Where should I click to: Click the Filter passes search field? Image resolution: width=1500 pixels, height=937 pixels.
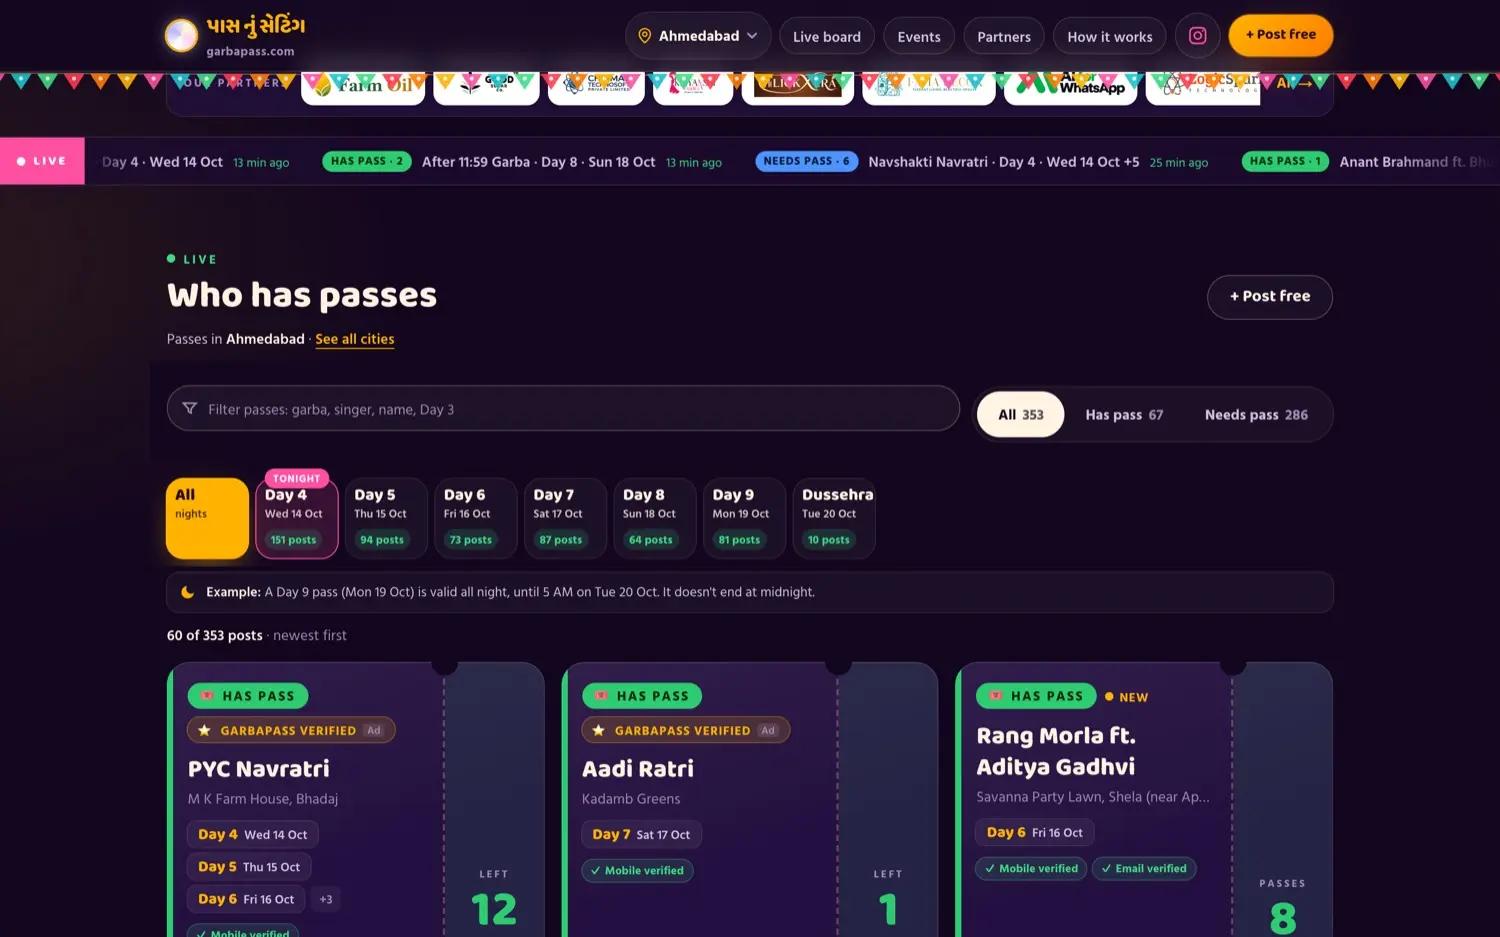pos(563,409)
